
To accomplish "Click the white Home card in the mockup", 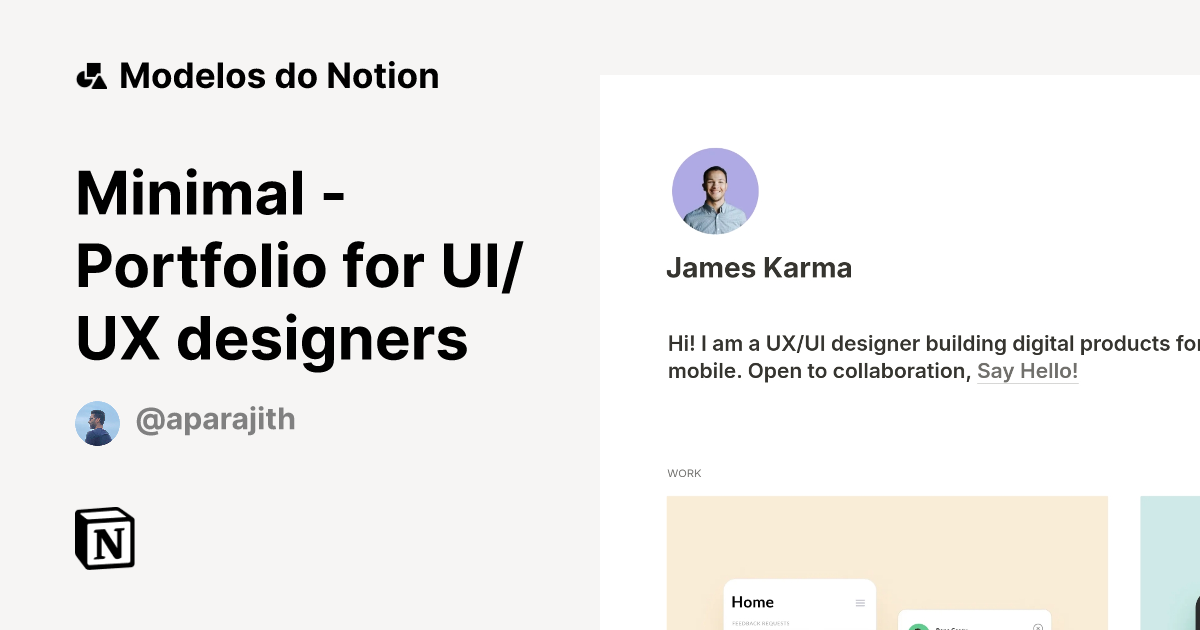I will tap(800, 610).
